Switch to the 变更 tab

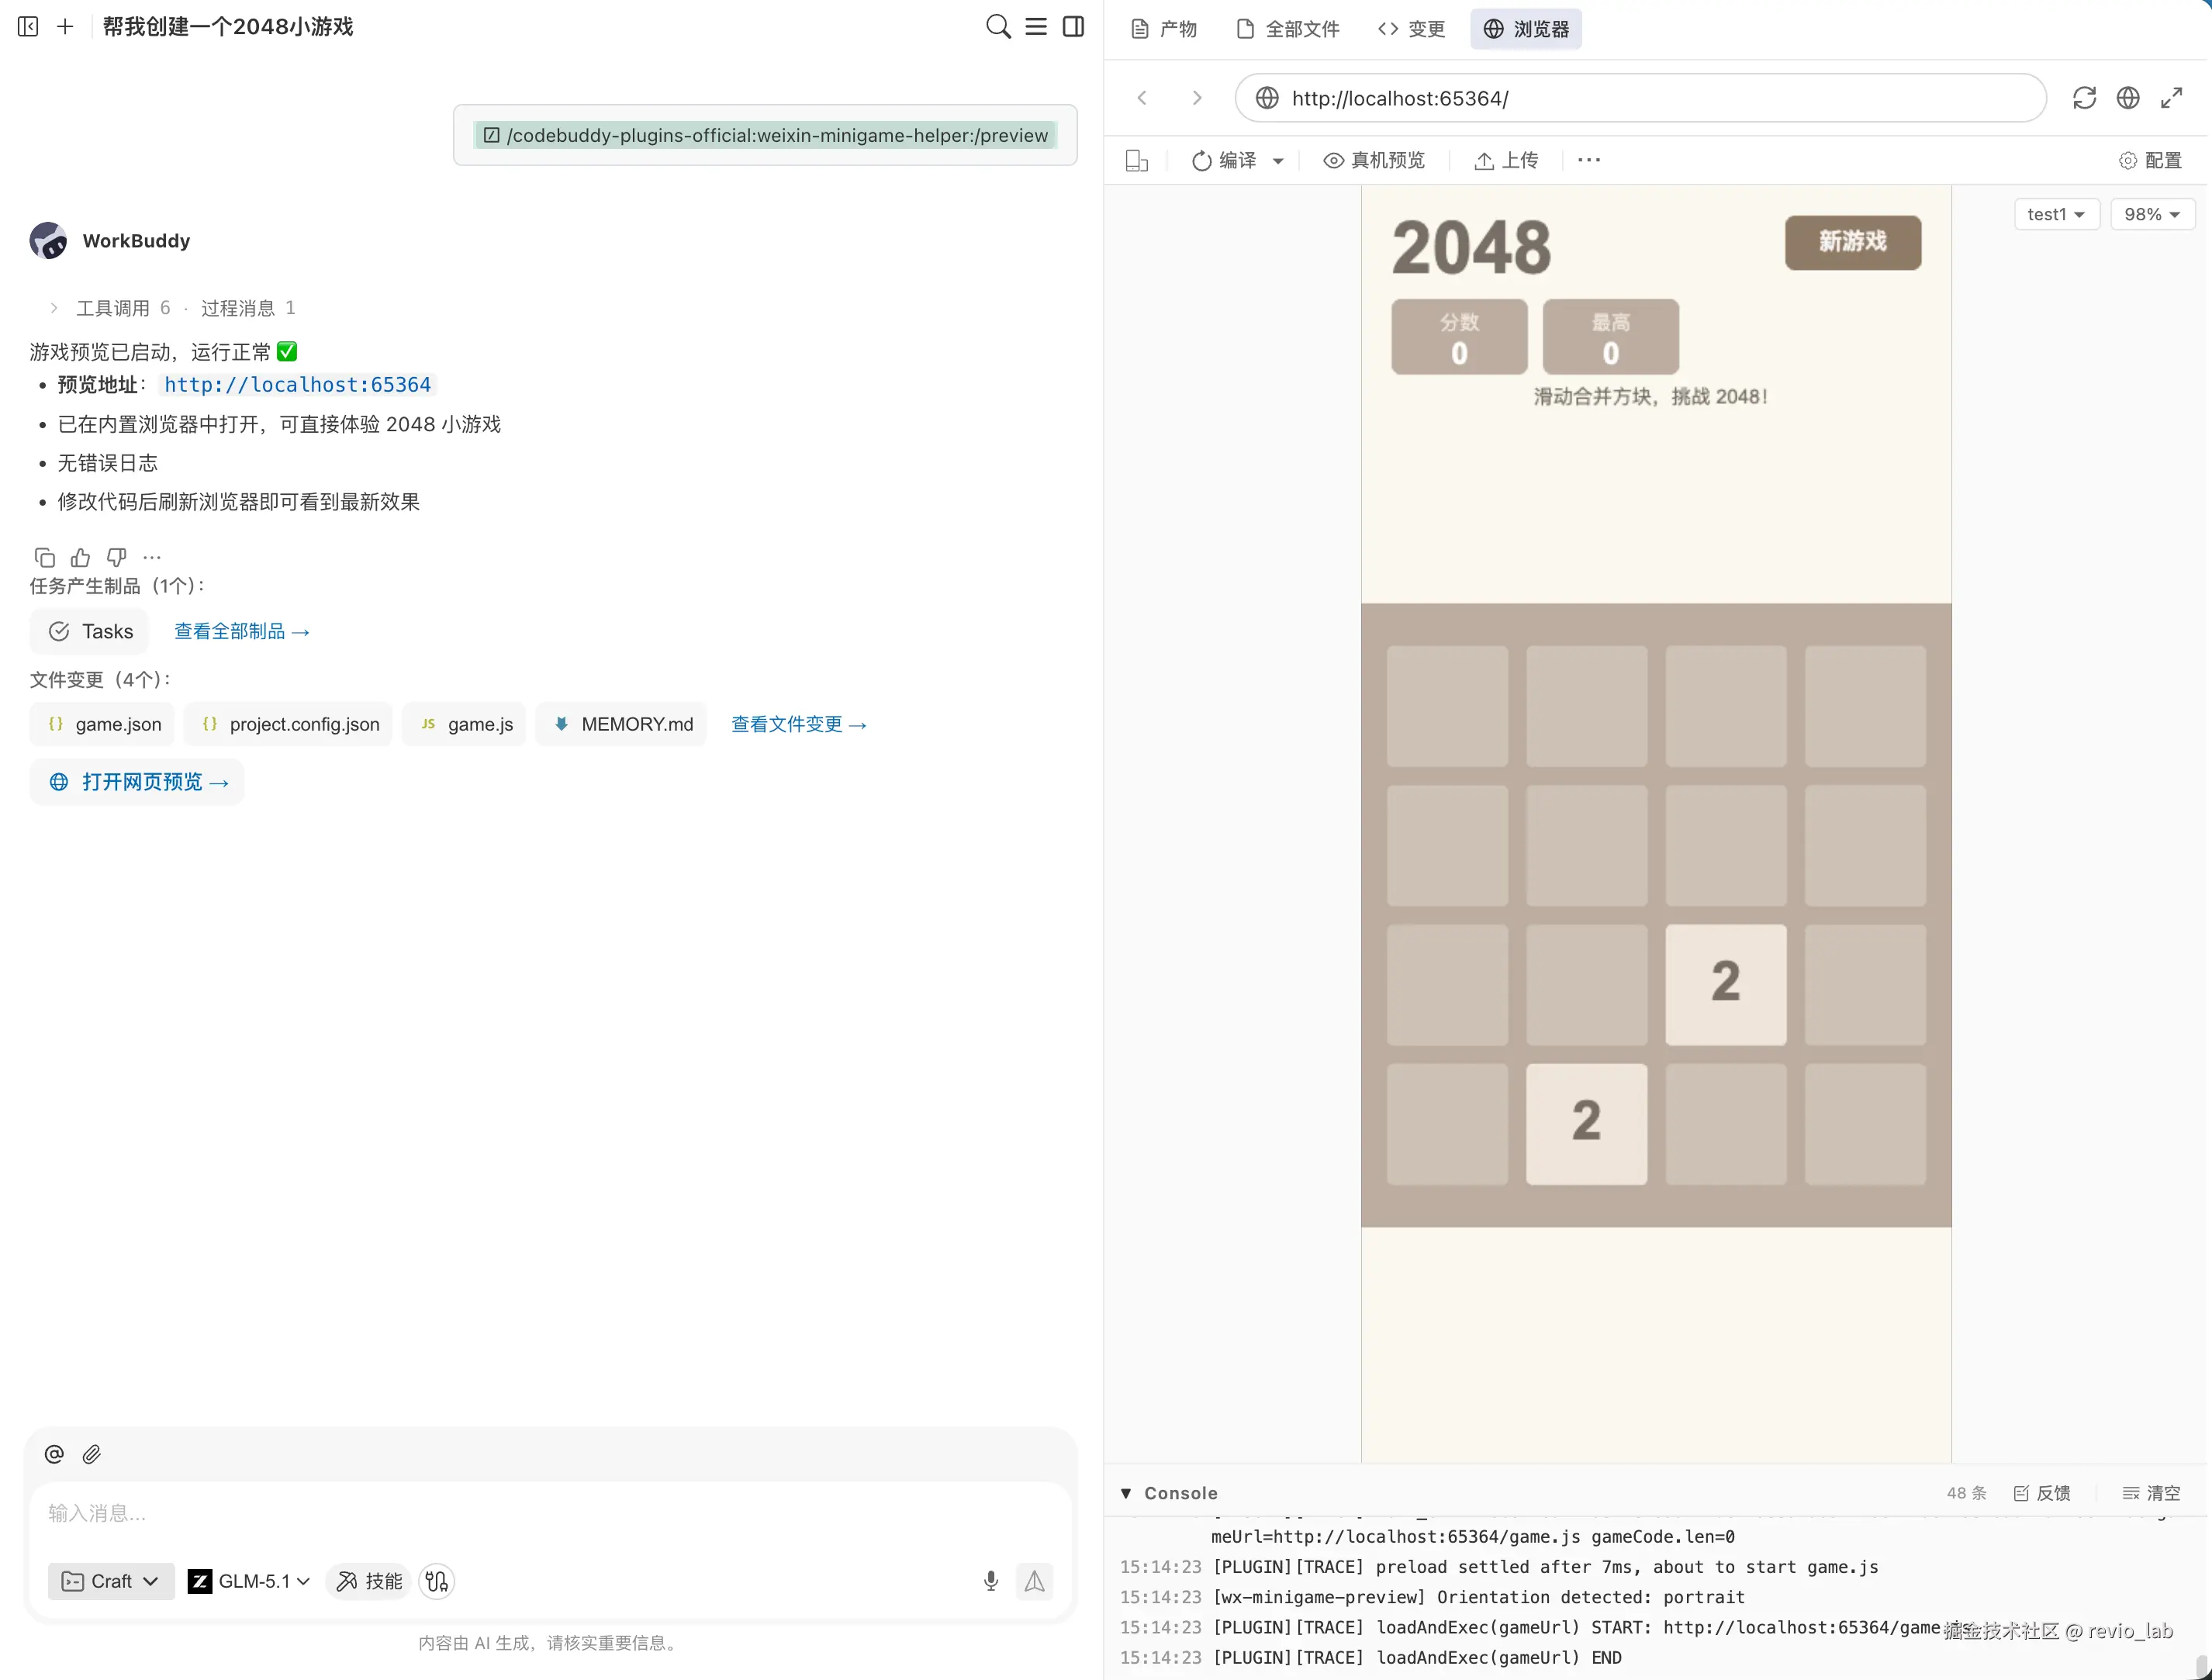(1412, 29)
